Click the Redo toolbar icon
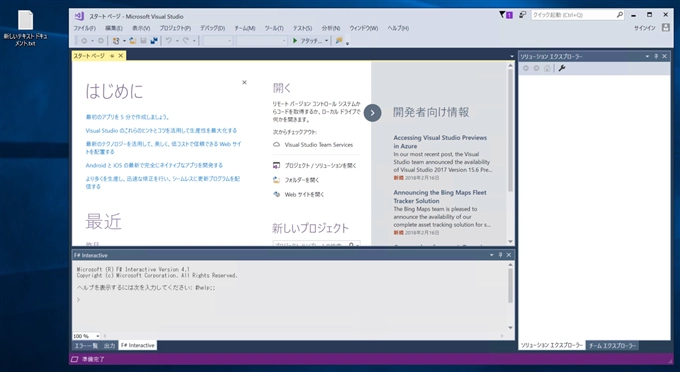The width and height of the screenshot is (680, 372). point(186,41)
